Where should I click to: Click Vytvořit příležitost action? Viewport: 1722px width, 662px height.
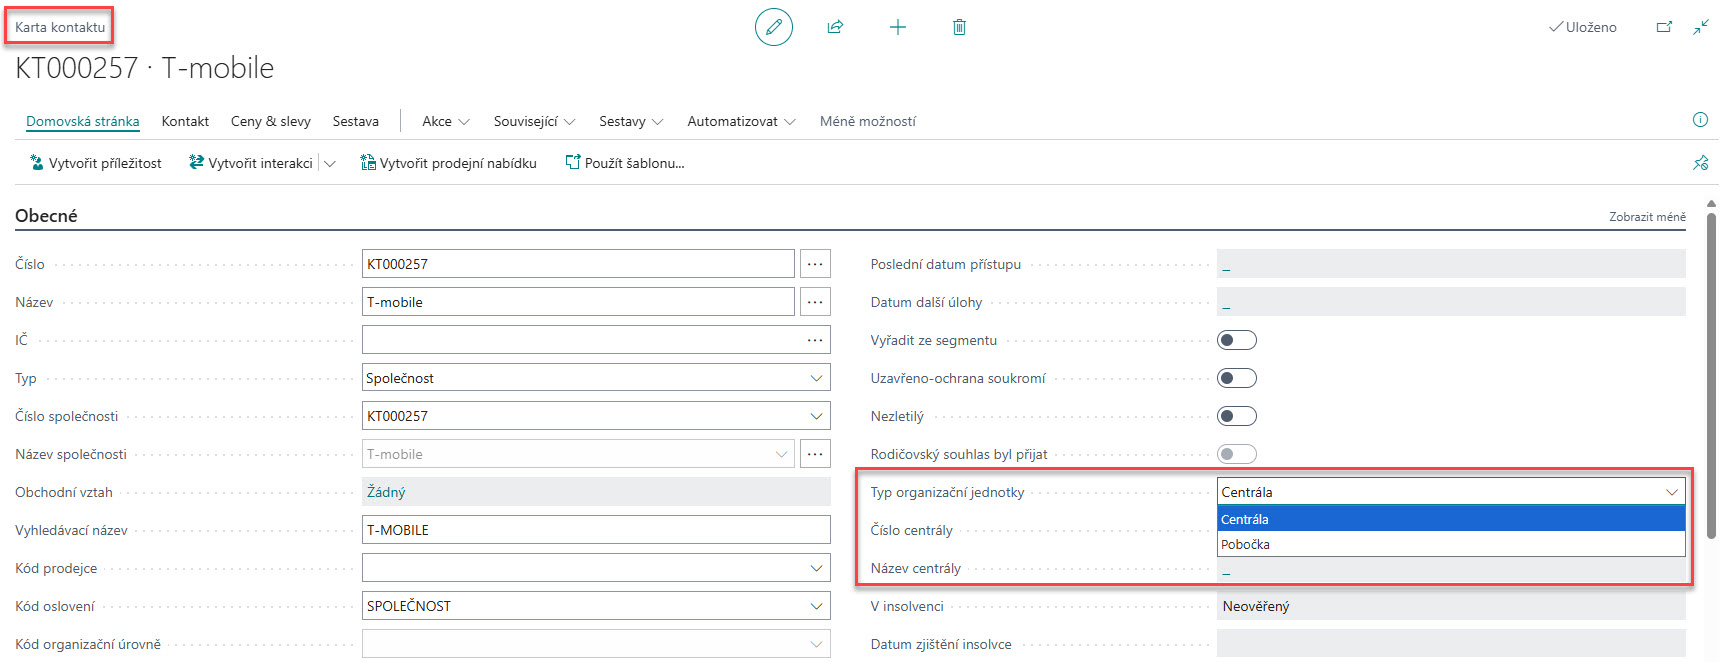(x=95, y=163)
